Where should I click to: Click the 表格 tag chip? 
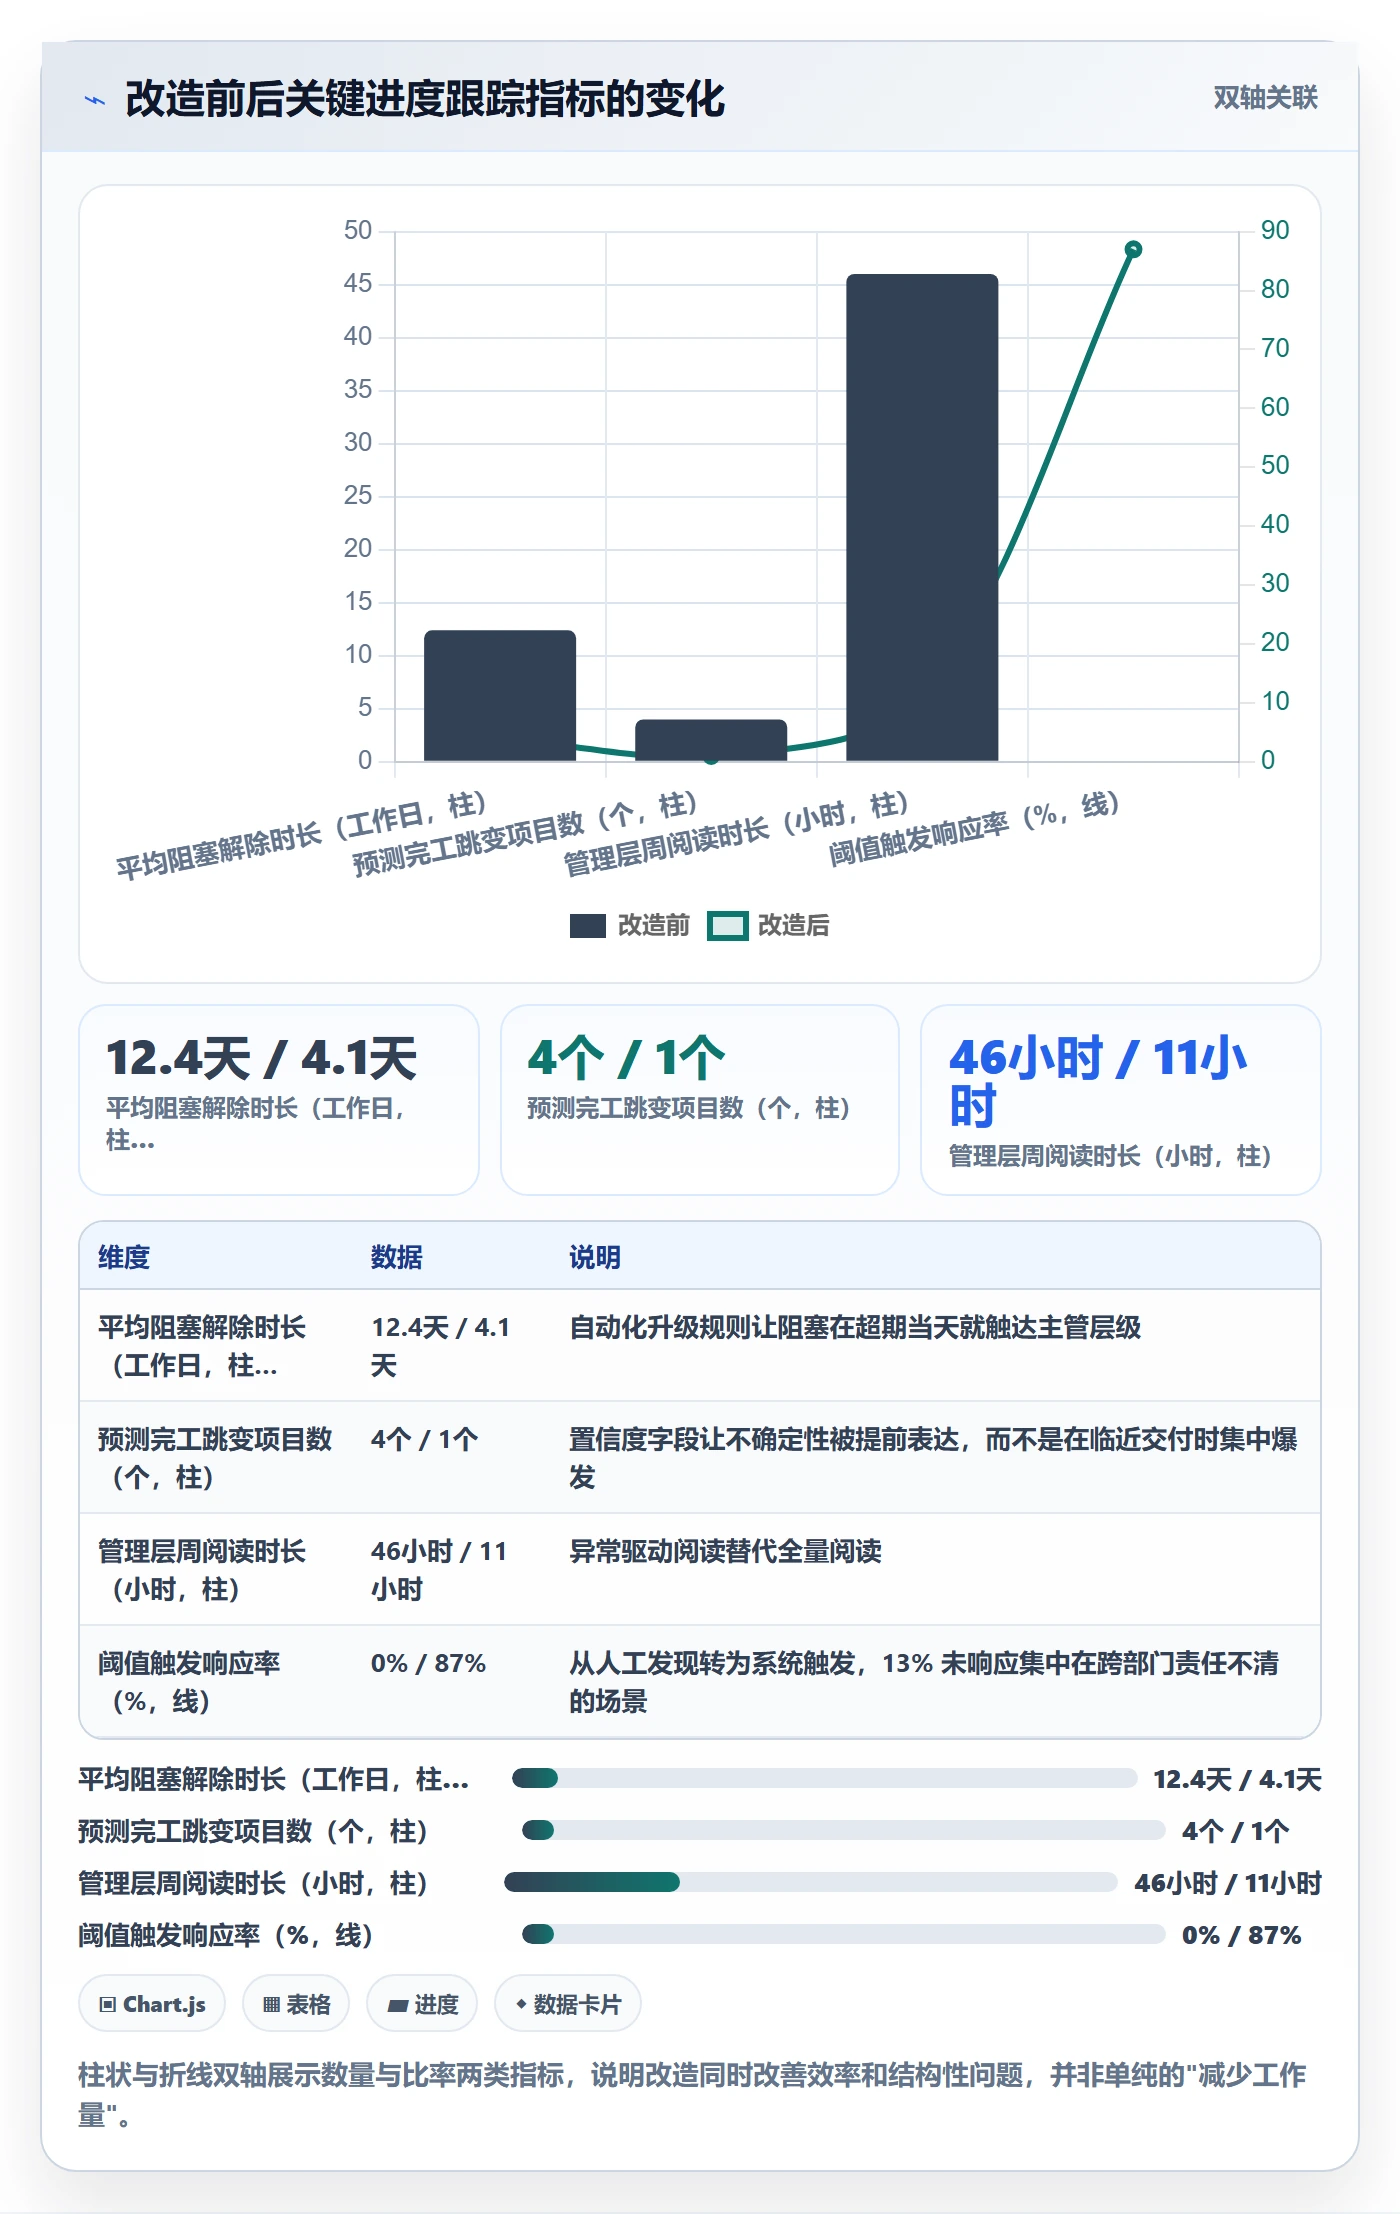coord(296,2004)
